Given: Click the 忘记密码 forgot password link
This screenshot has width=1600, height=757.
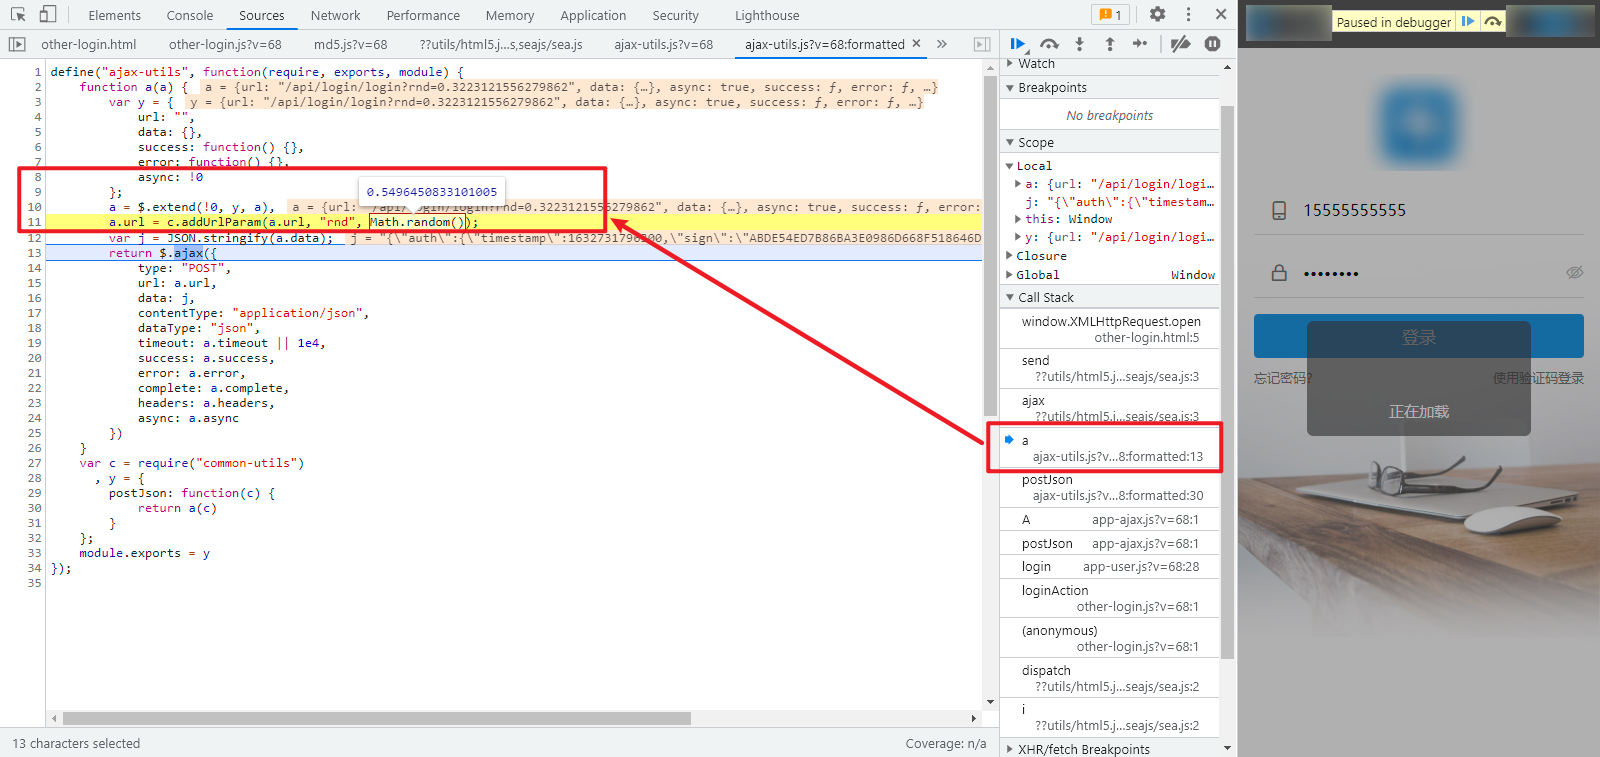Looking at the screenshot, I should pyautogui.click(x=1282, y=378).
